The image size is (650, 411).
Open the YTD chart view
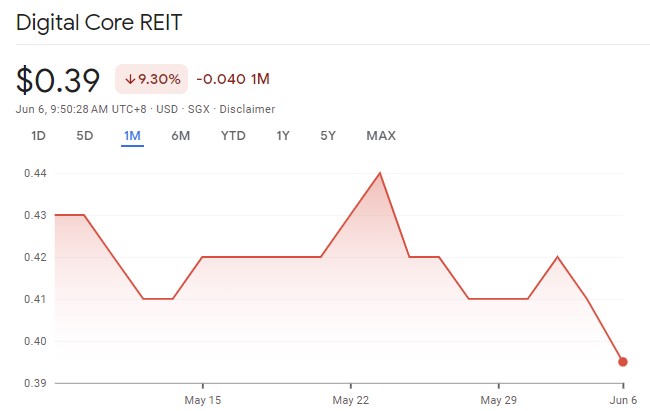[233, 136]
